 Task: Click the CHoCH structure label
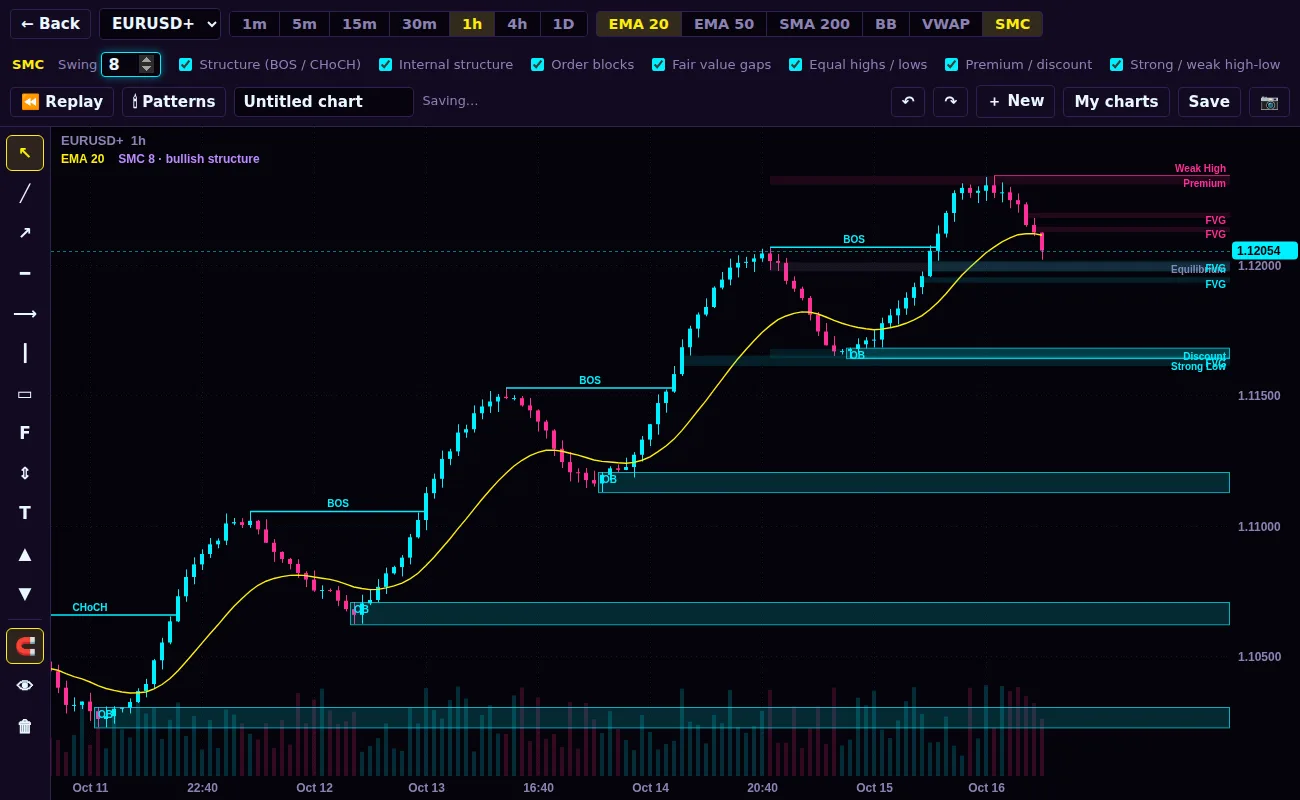90,608
